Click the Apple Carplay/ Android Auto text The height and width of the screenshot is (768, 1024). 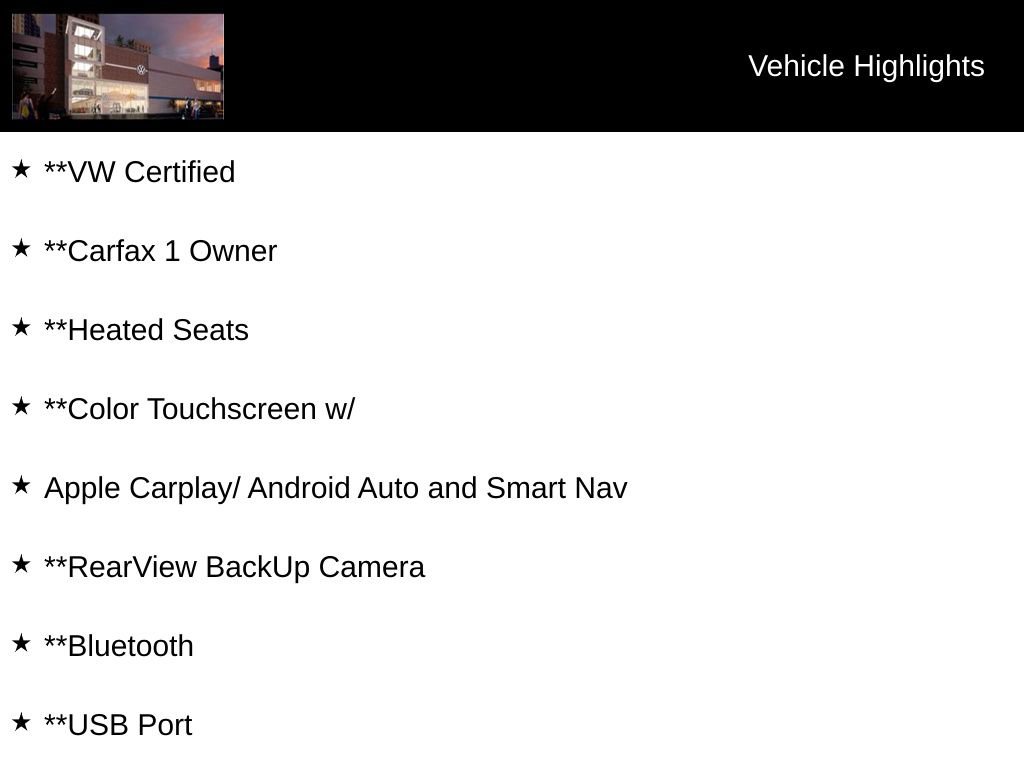(335, 488)
